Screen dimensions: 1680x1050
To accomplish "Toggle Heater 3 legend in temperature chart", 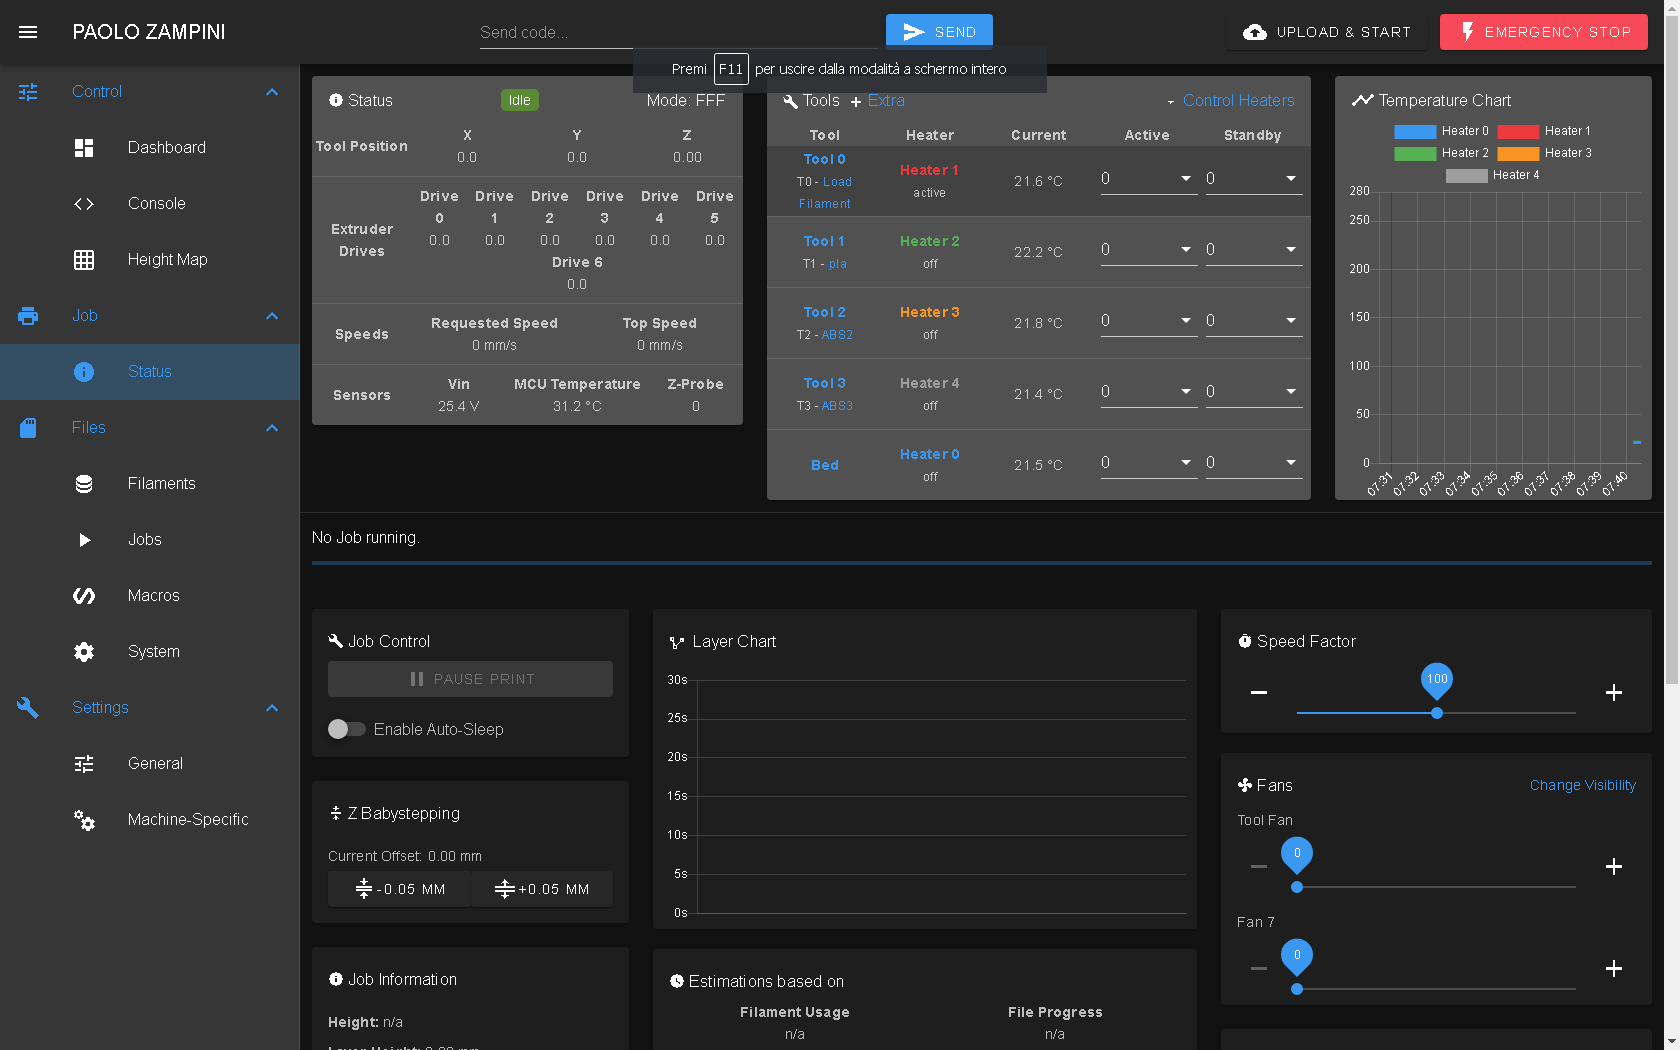I will click(x=1544, y=153).
